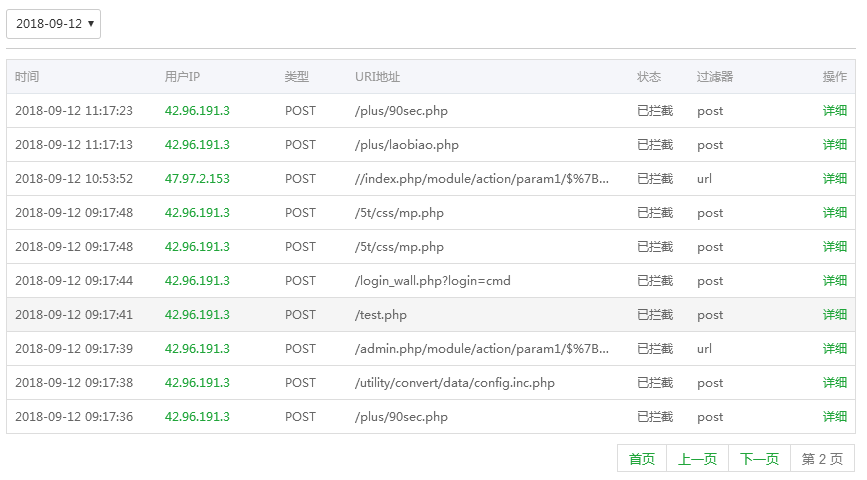The width and height of the screenshot is (867, 480).
Task: View 详细 for the /admin.php/module/action row
Action: coord(834,349)
